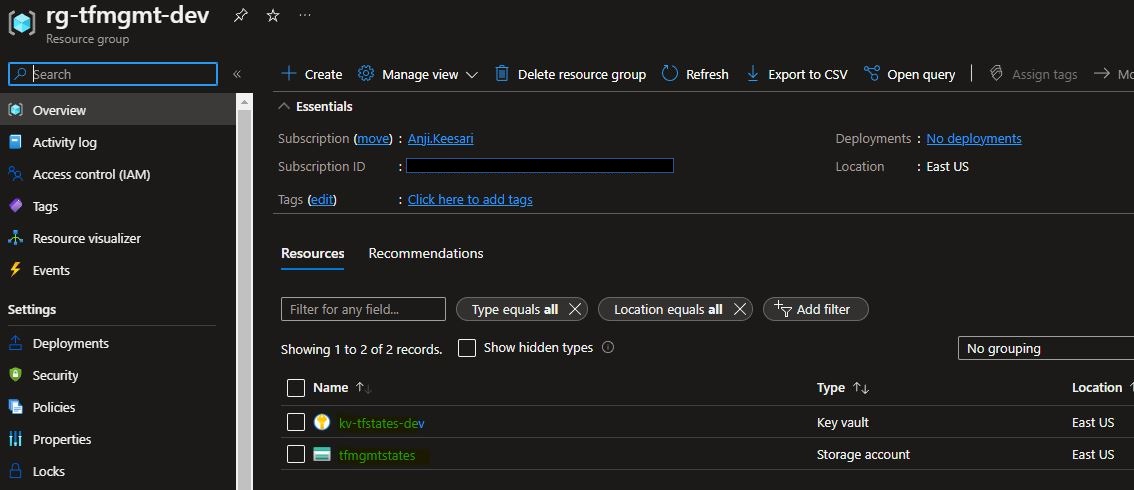The width and height of the screenshot is (1134, 490).
Task: Check the tfmgmtstates row checkbox
Action: [x=296, y=455]
